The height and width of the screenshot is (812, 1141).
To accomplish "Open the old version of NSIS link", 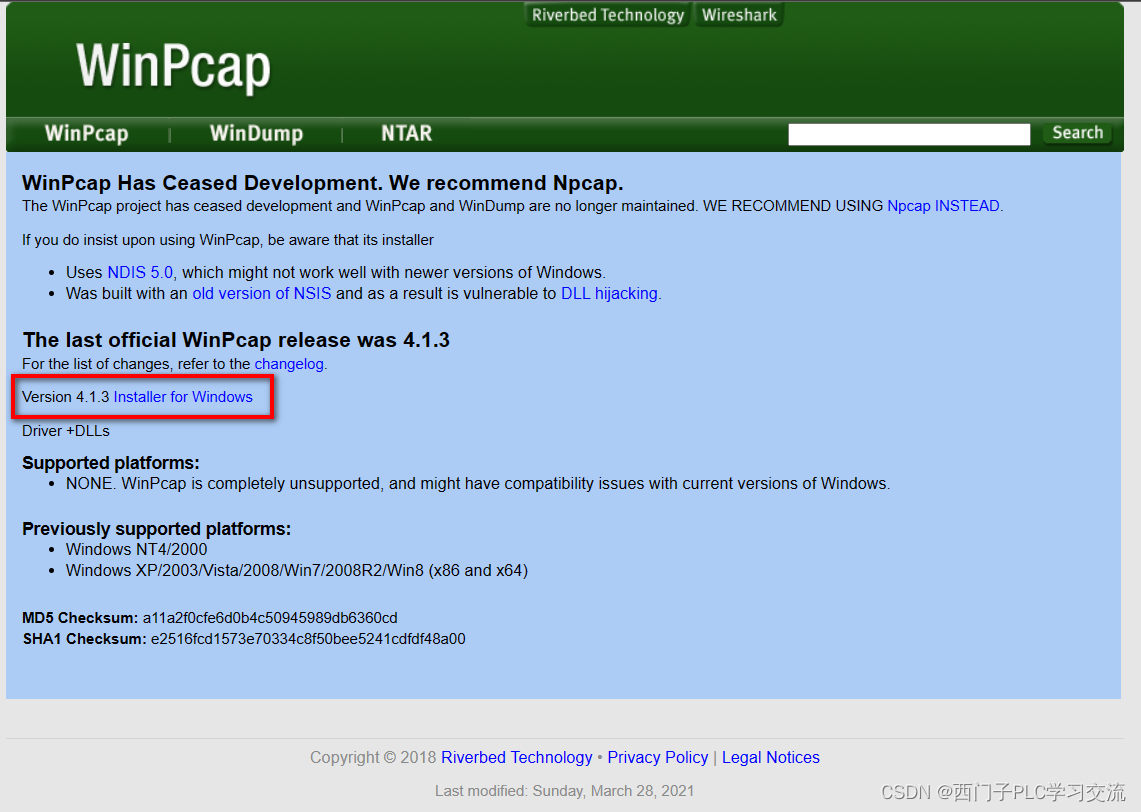I will click(261, 293).
